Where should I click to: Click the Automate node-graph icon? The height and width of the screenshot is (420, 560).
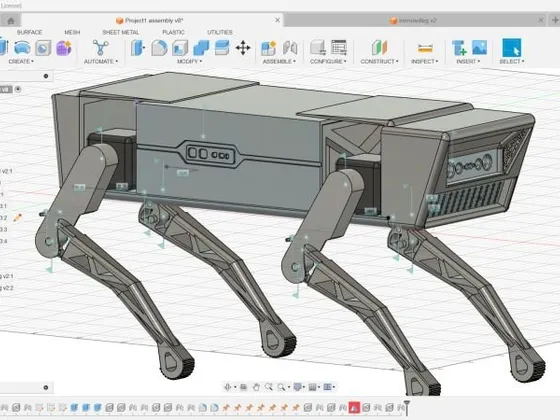tap(101, 48)
